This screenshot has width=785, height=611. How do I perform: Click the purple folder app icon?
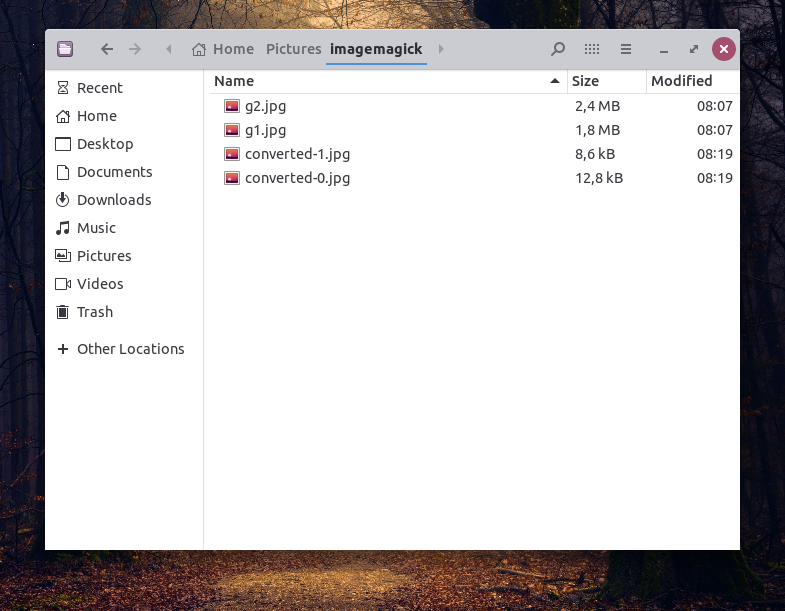pos(65,49)
